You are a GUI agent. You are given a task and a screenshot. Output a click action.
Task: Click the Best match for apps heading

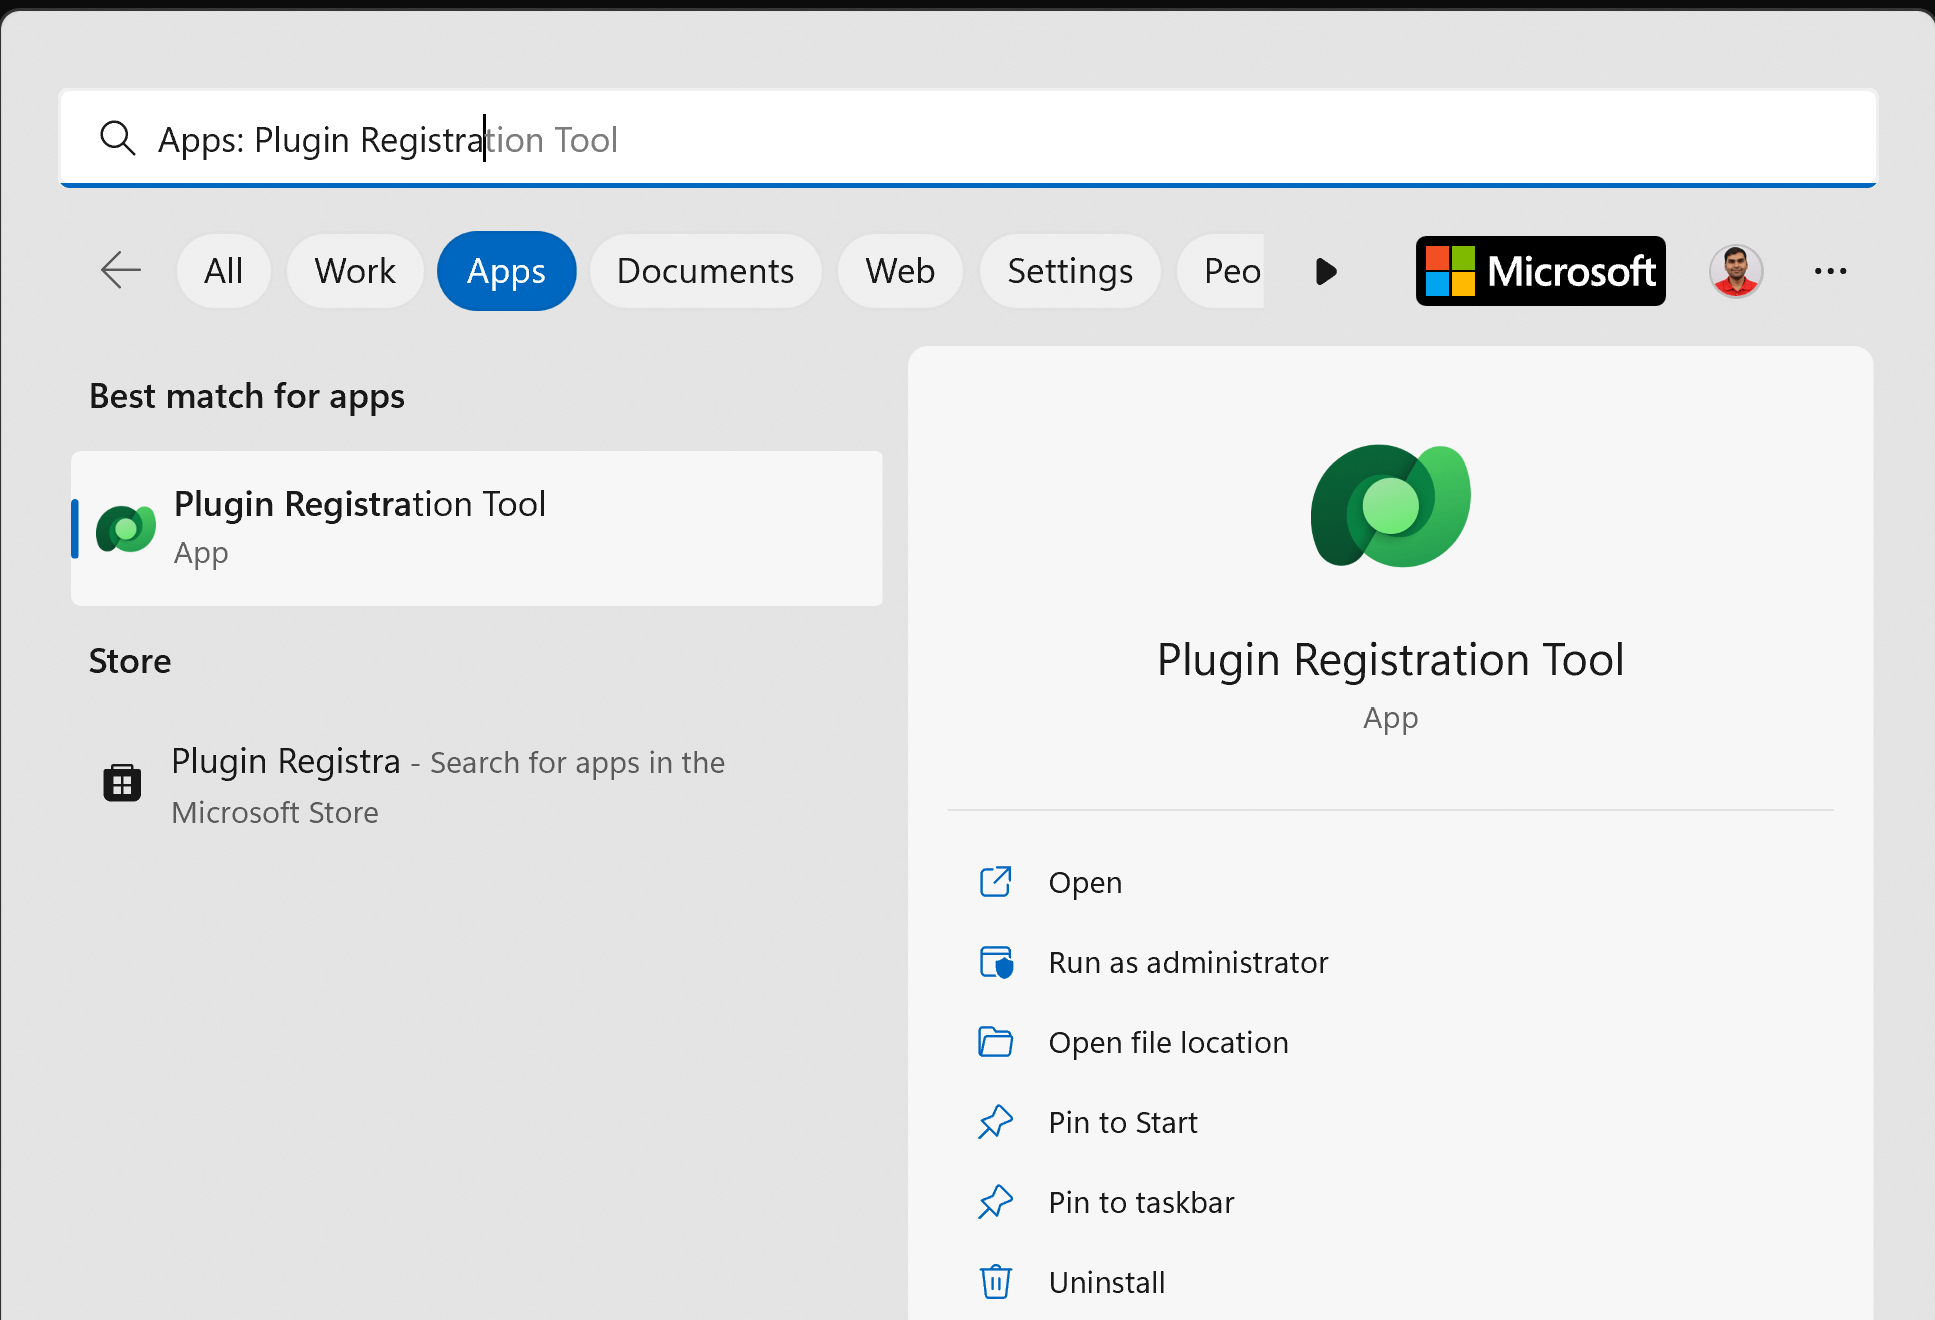[x=247, y=397]
